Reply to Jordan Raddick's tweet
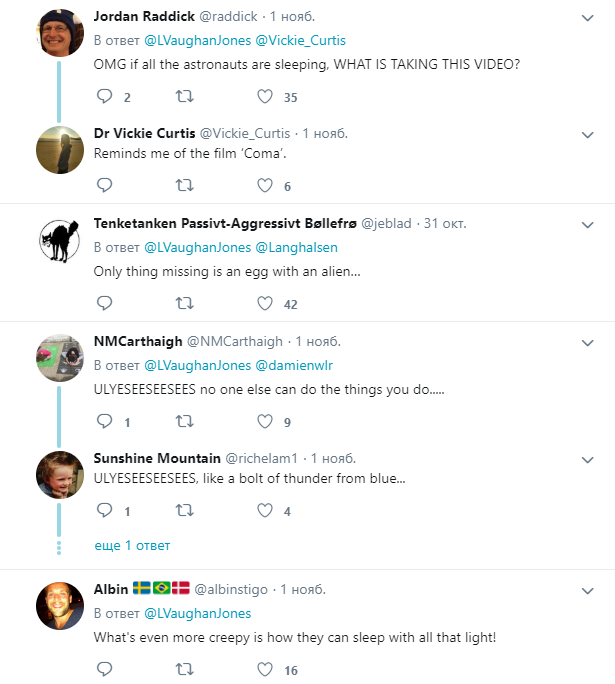 click(x=104, y=97)
